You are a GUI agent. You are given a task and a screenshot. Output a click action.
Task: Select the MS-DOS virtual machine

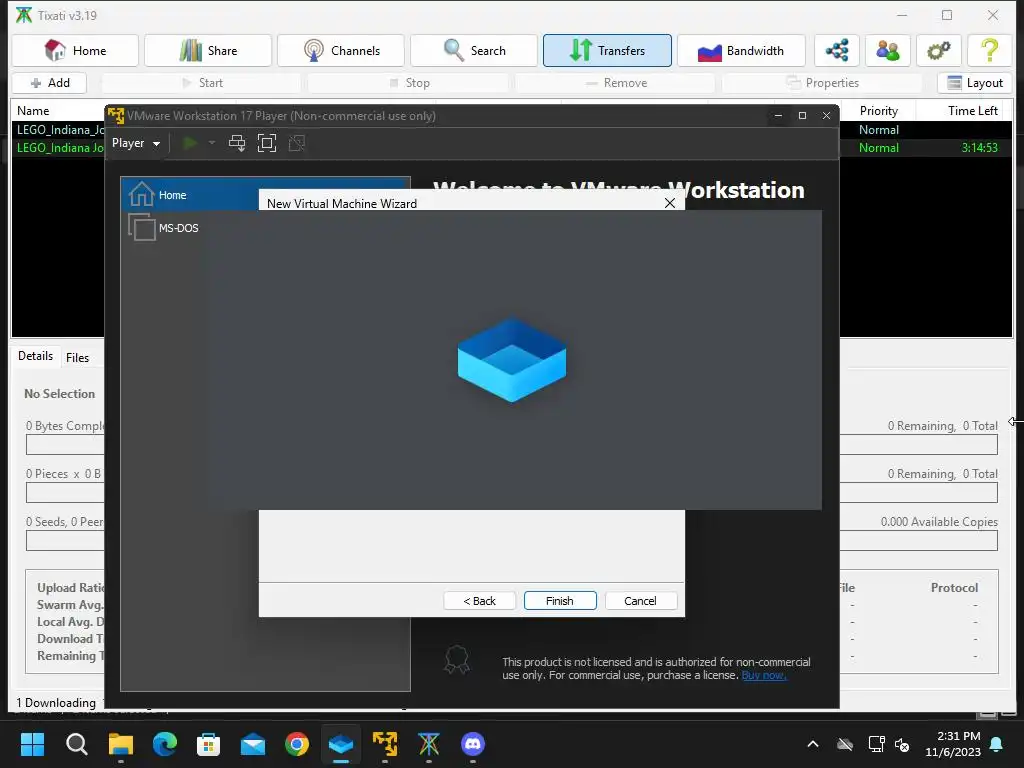point(163,228)
